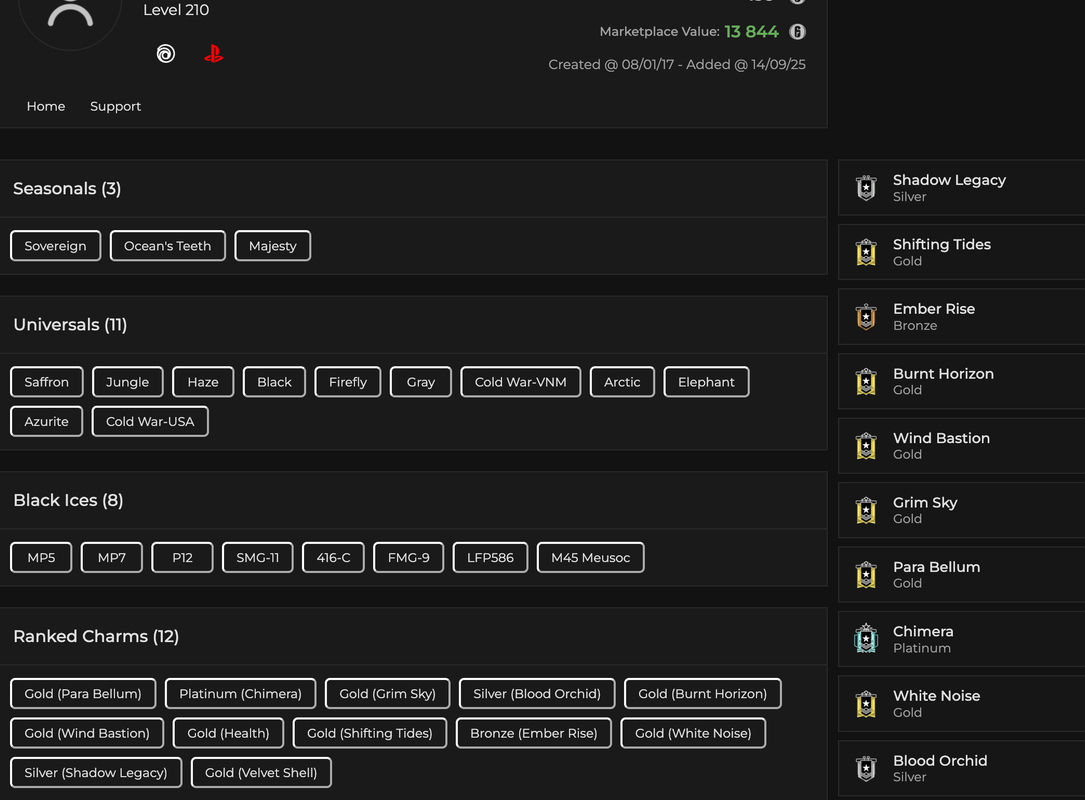Click the Cold War-USA skin tag
Viewport: 1085px width, 800px height.
[x=150, y=421]
